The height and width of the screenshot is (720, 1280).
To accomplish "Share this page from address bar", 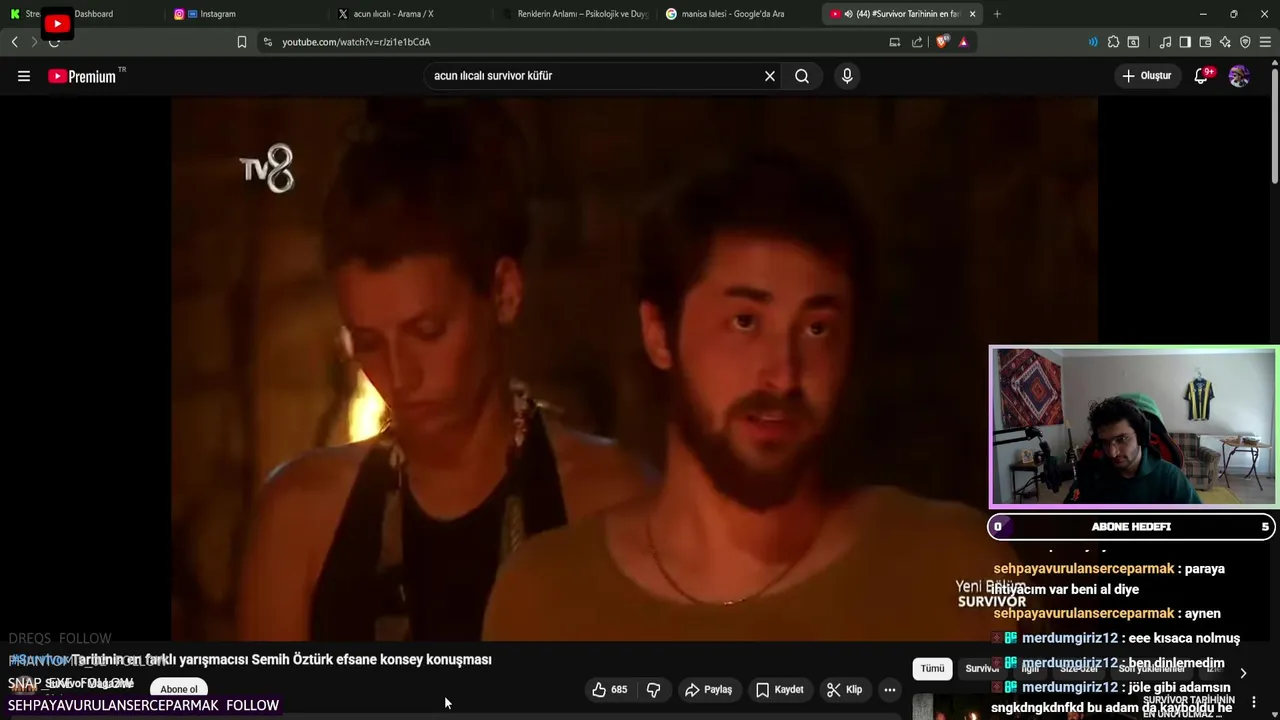I will pos(917,42).
